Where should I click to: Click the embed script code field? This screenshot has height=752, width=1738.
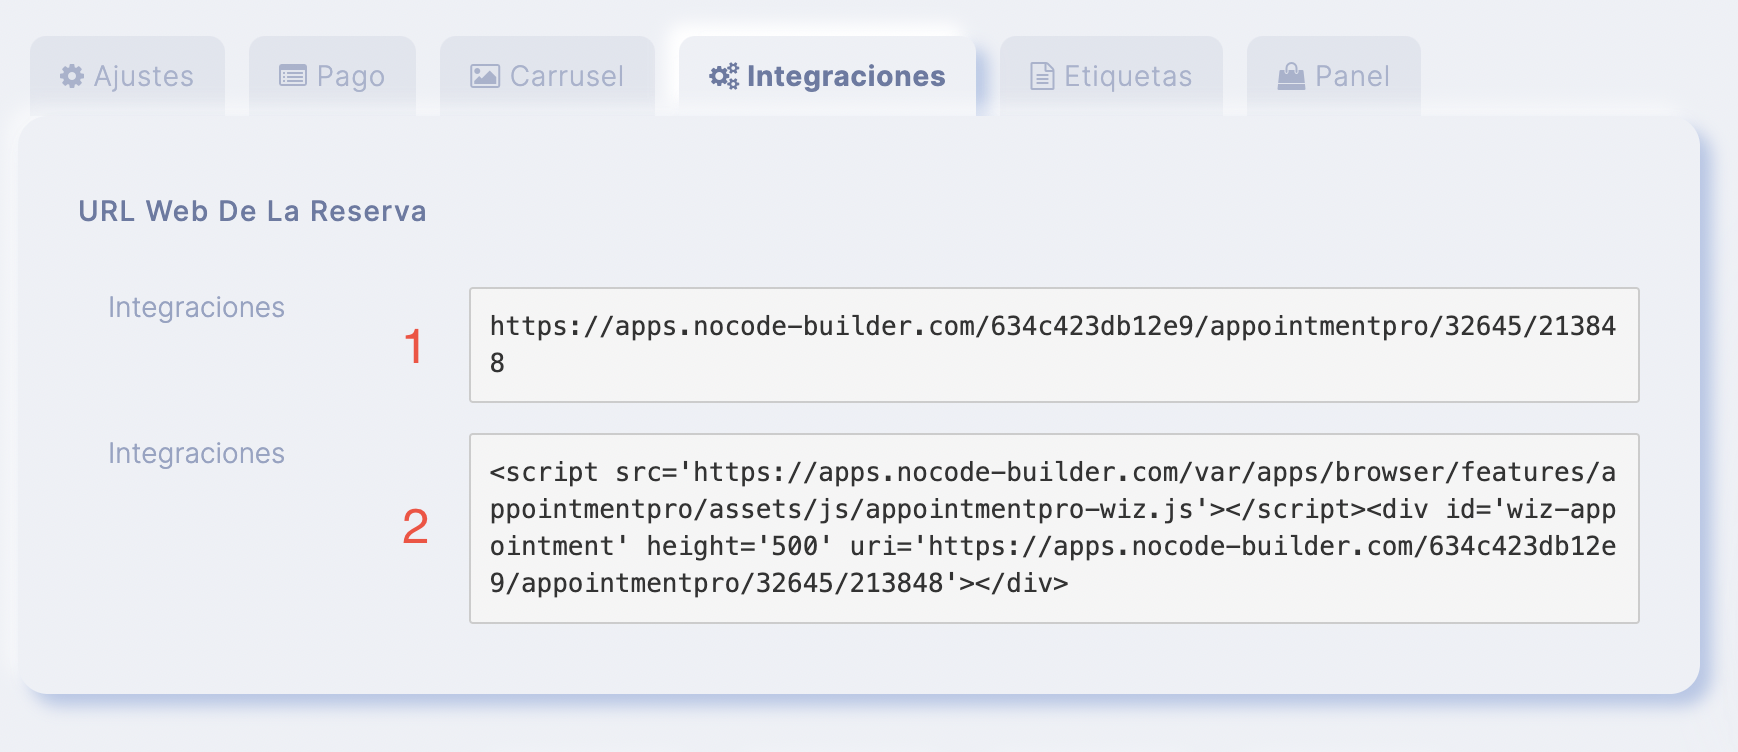1054,528
